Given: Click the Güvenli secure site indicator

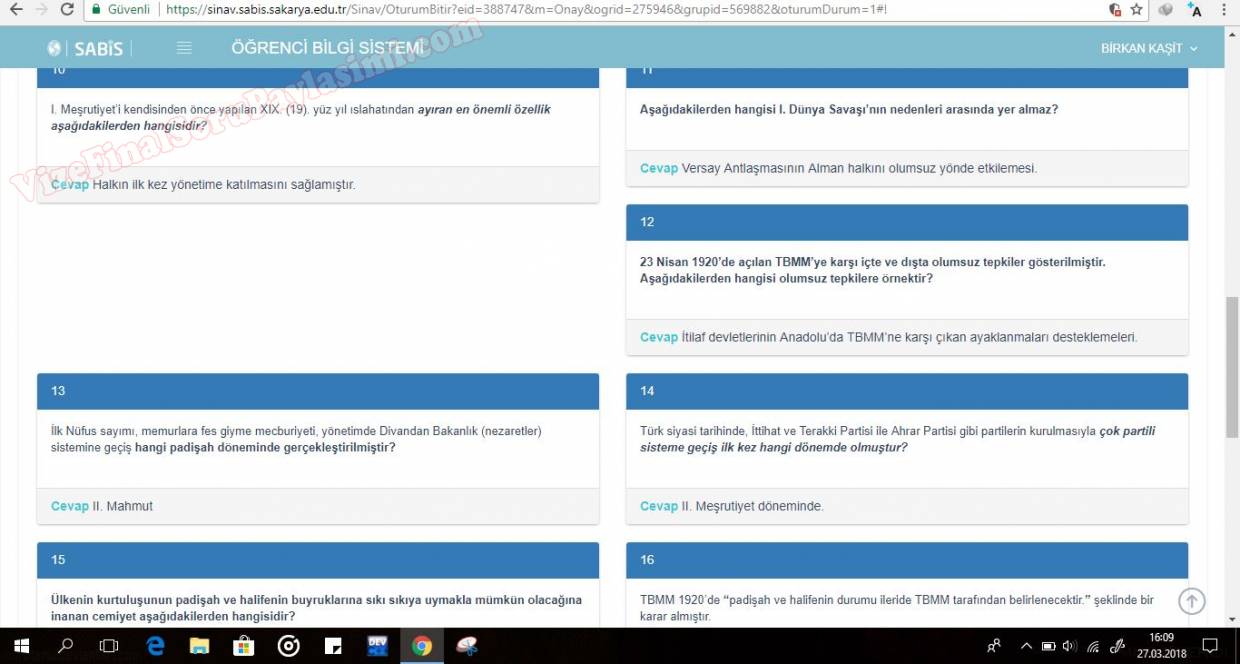Looking at the screenshot, I should coord(120,10).
